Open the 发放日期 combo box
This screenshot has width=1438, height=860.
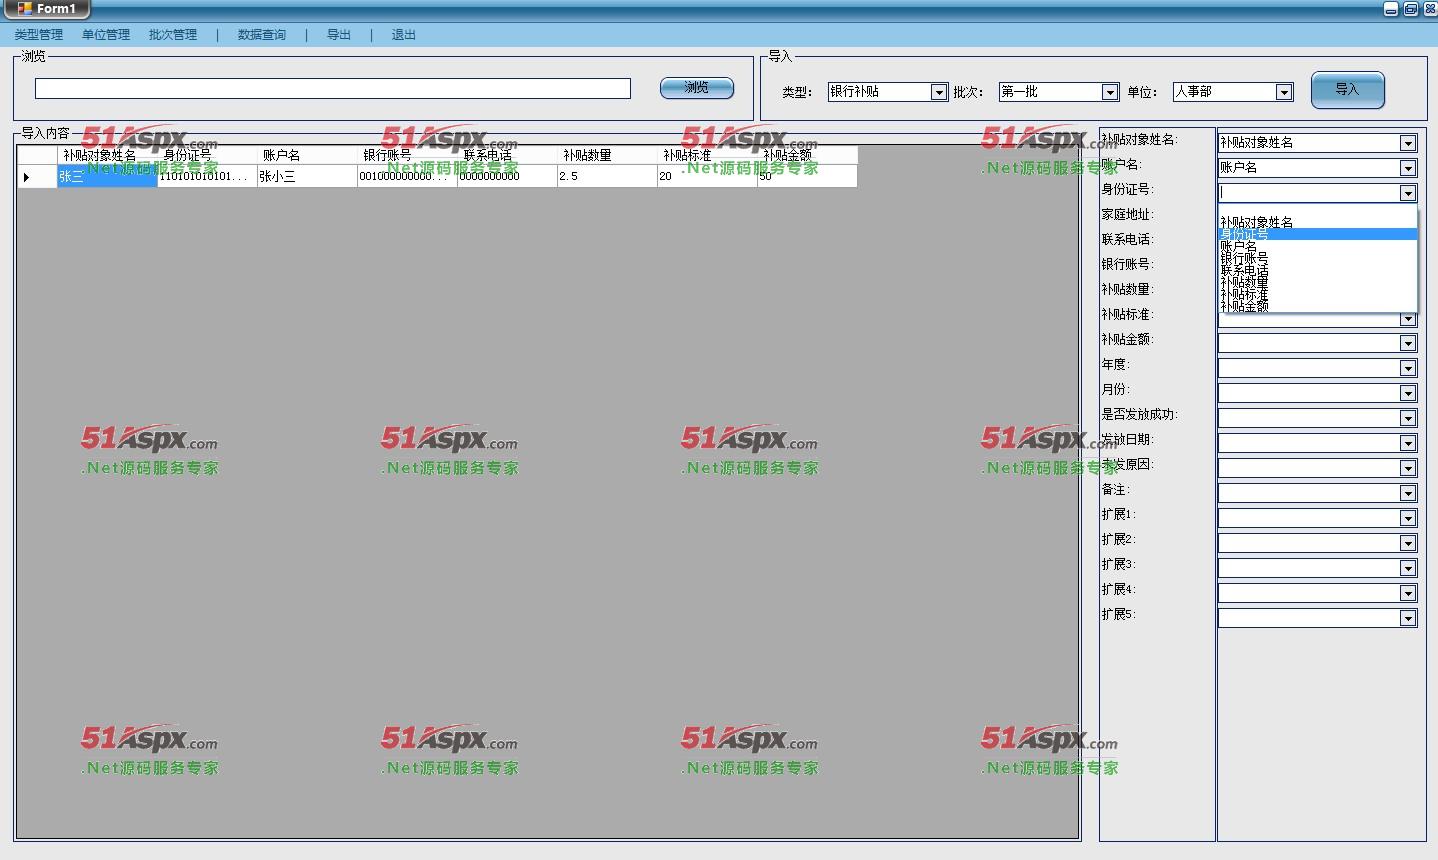point(1408,443)
